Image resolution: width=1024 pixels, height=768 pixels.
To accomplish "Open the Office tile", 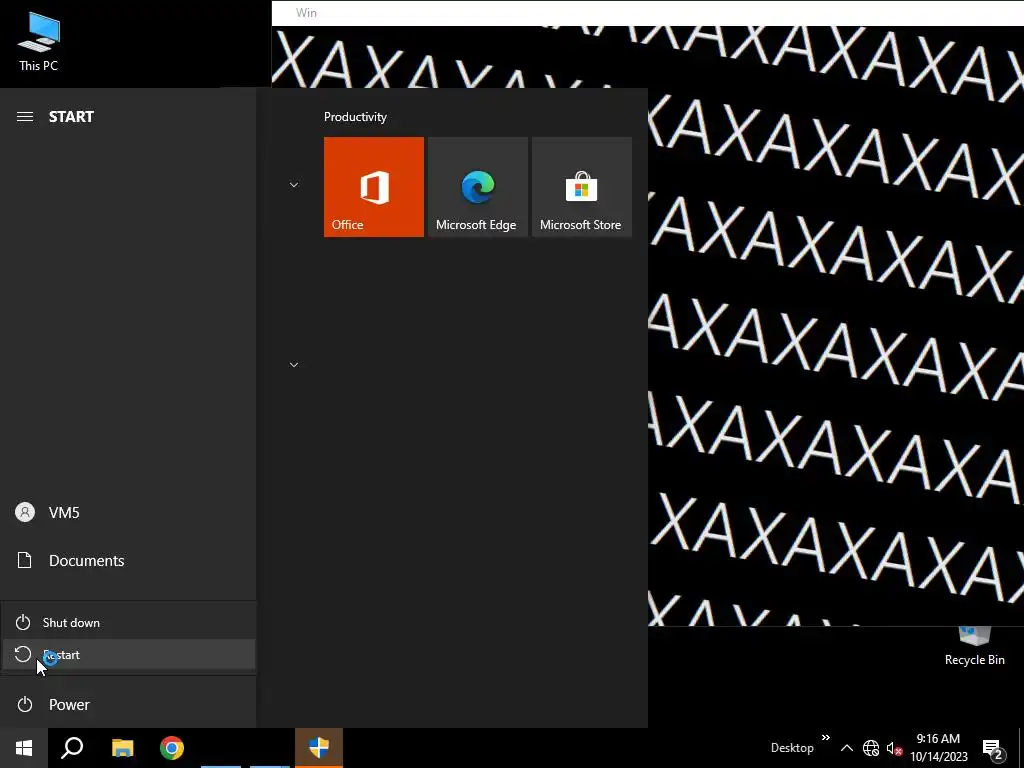I will pyautogui.click(x=374, y=187).
